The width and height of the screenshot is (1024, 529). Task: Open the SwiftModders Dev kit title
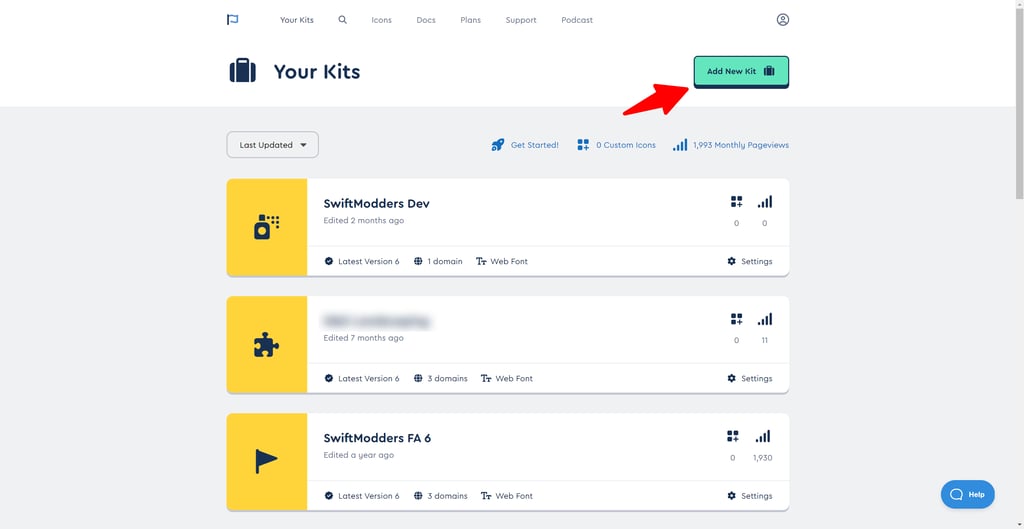point(377,203)
